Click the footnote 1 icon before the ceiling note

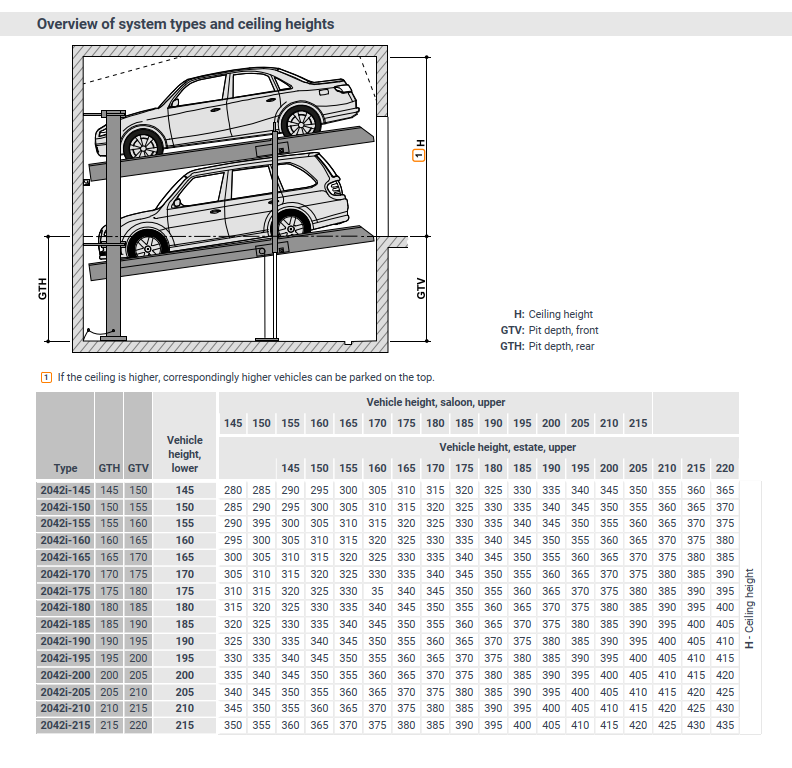[45, 377]
